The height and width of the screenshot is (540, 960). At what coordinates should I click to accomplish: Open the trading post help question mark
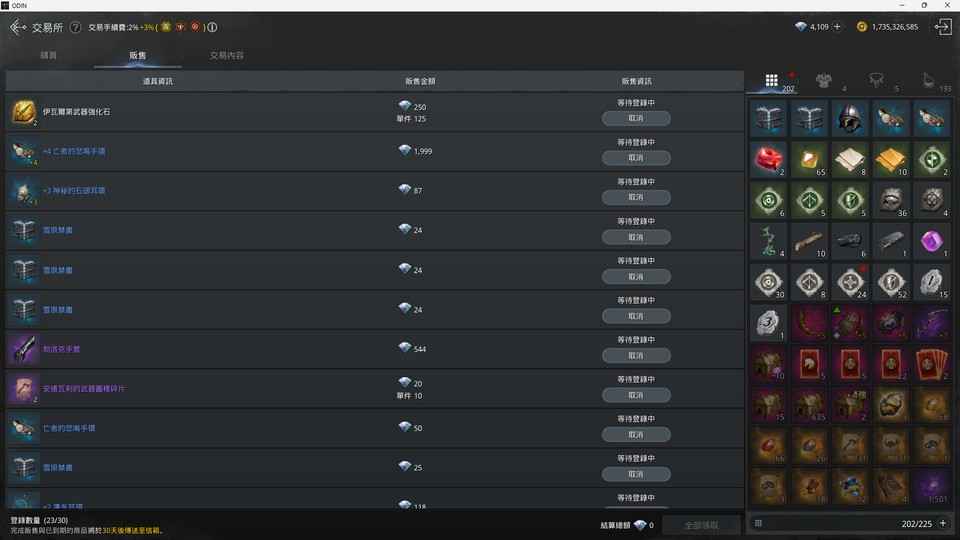(x=75, y=27)
